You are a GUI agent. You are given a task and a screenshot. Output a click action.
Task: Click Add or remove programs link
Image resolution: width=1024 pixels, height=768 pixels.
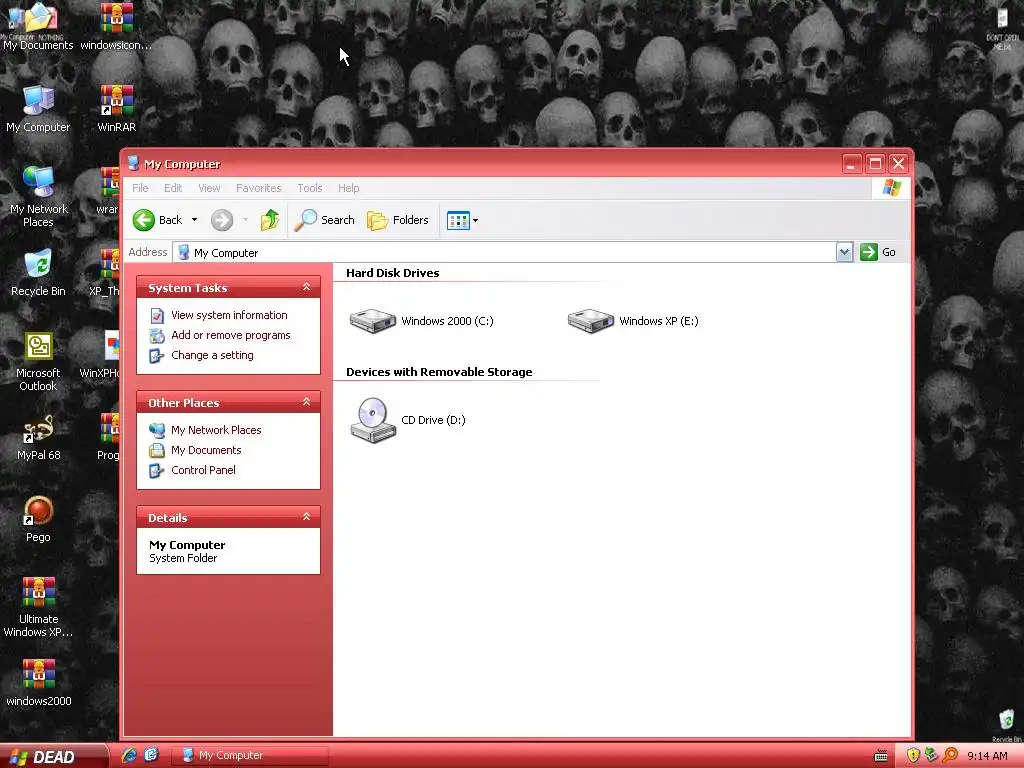click(231, 335)
